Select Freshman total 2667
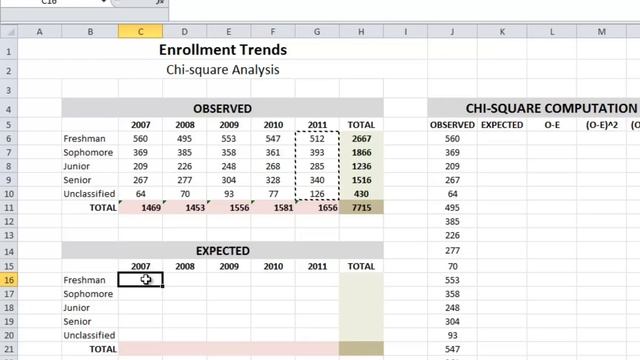640x360 pixels. point(361,138)
